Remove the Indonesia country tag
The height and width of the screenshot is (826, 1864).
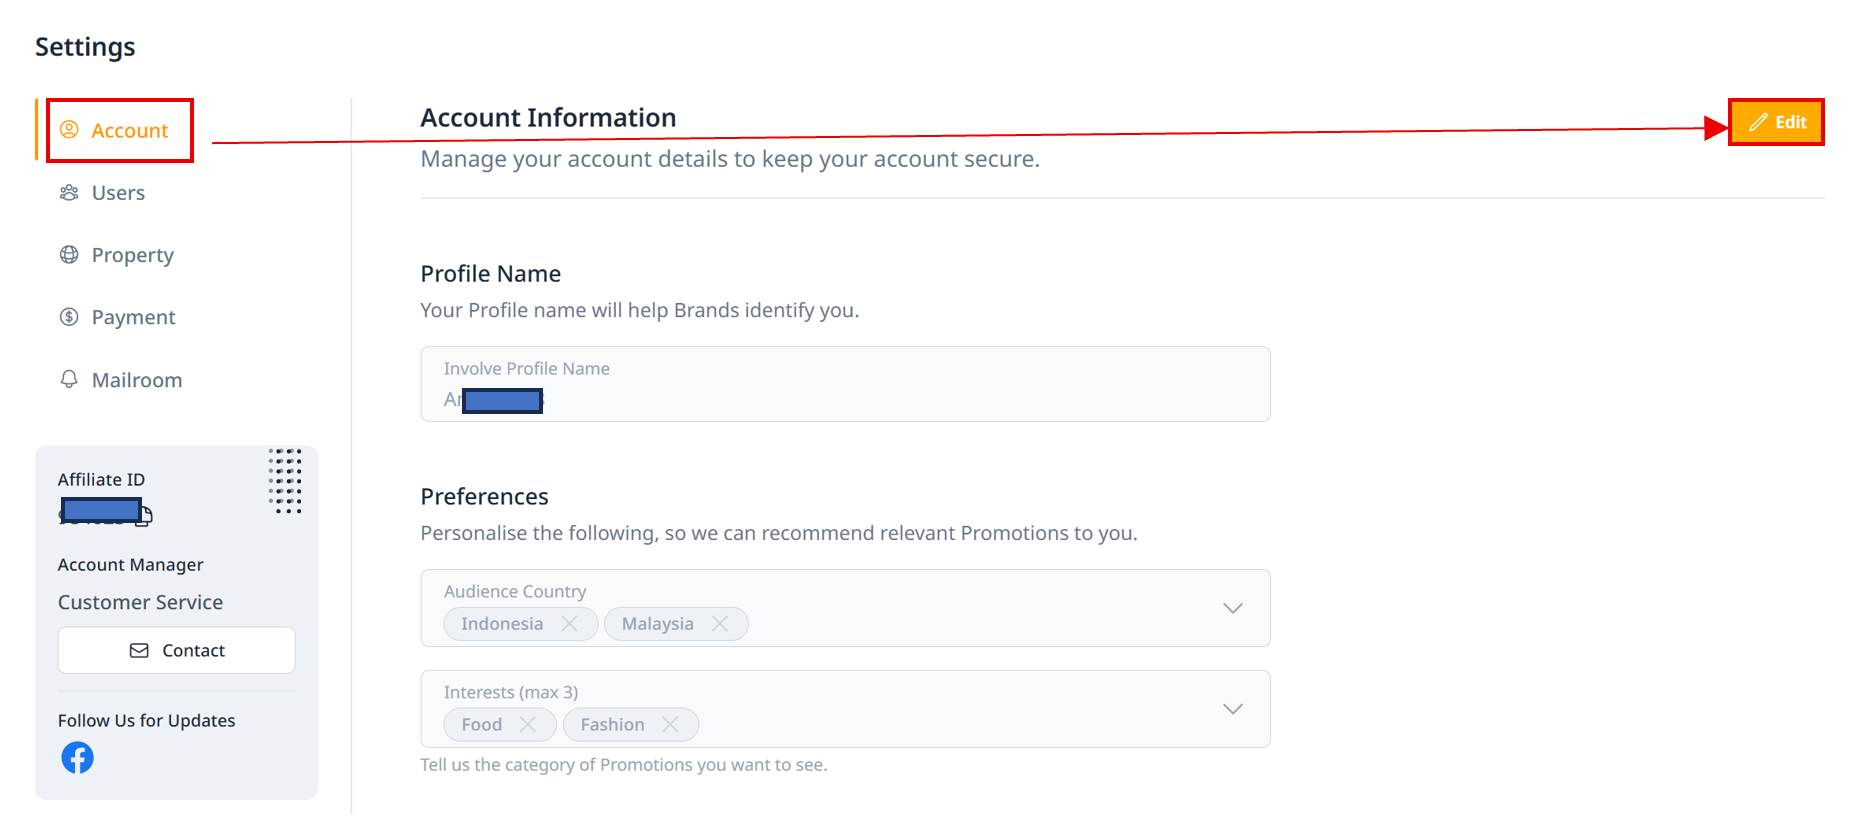(570, 624)
